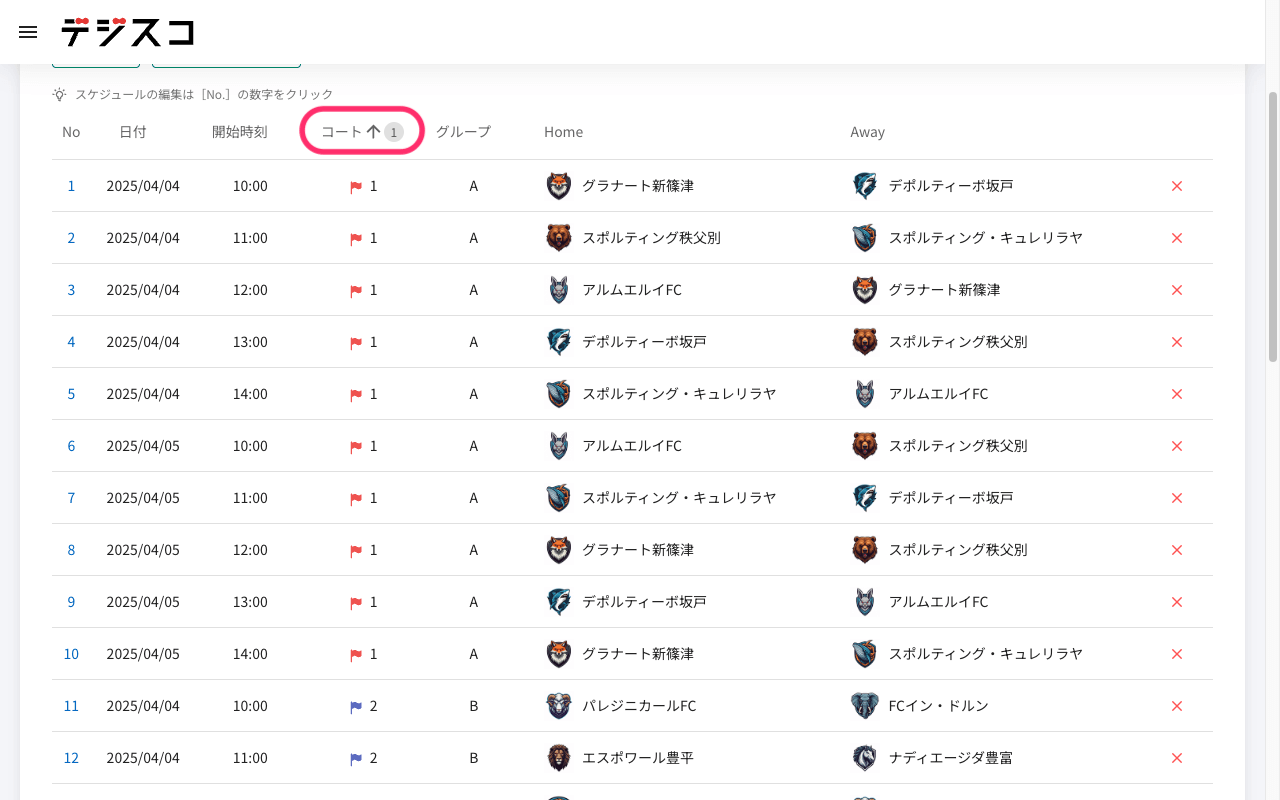
Task: Open schedule number 10 for editing
Action: click(x=71, y=654)
